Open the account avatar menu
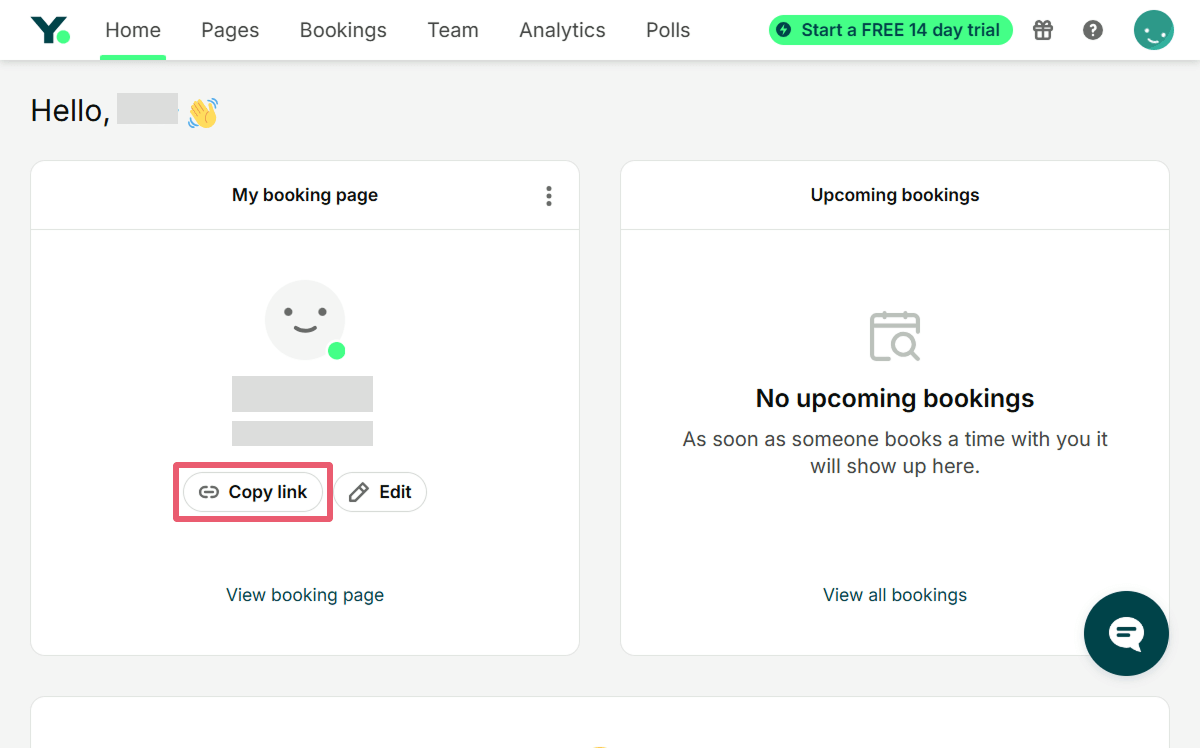 (1153, 30)
